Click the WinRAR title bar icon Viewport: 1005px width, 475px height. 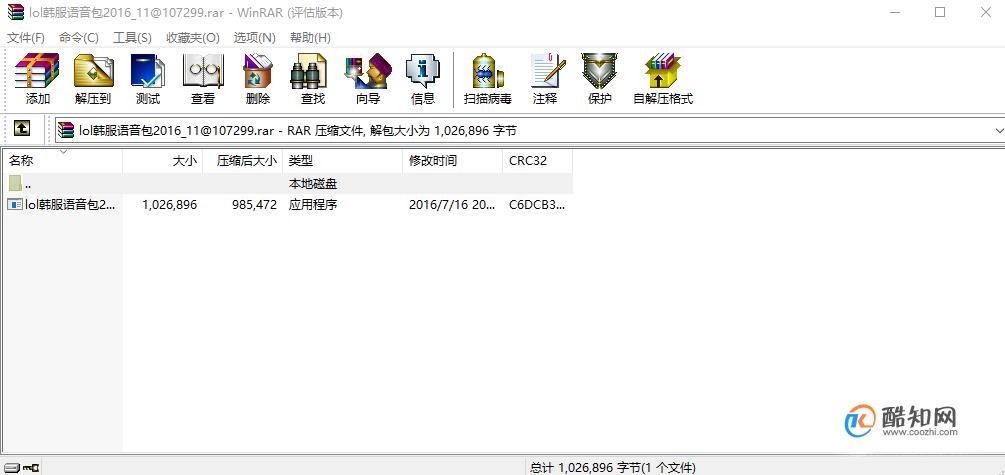(15, 12)
